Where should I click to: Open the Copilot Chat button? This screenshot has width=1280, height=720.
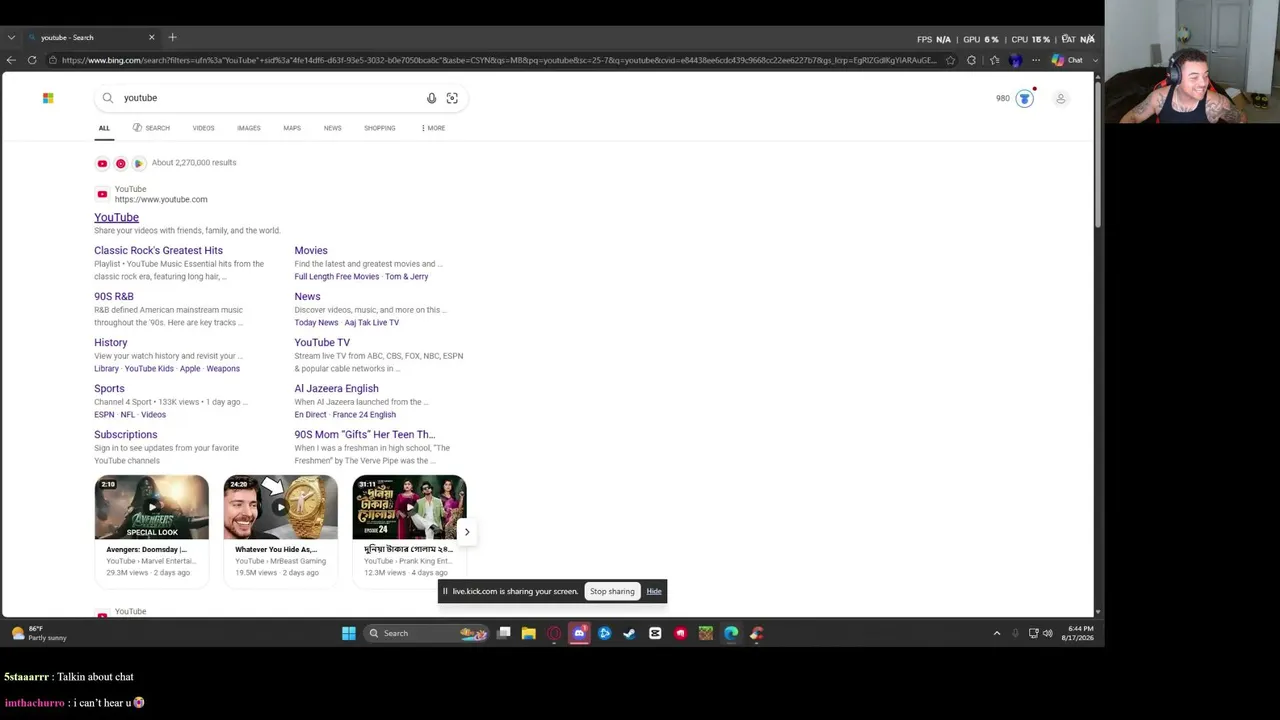[x=1067, y=60]
